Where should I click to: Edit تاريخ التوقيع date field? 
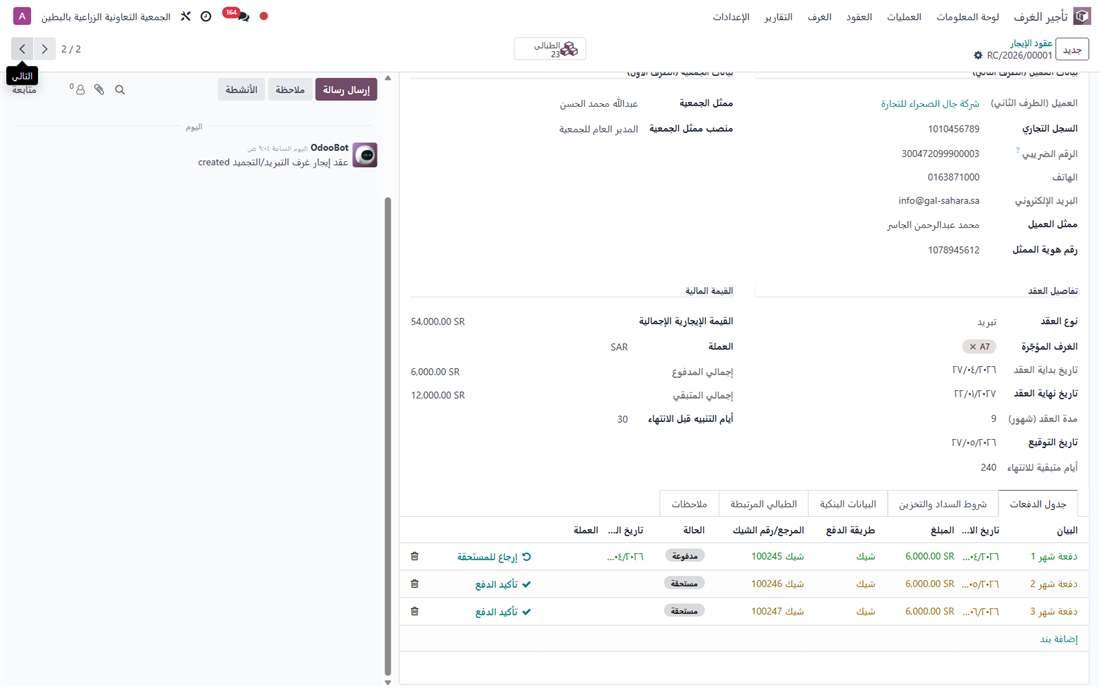[x=973, y=443]
